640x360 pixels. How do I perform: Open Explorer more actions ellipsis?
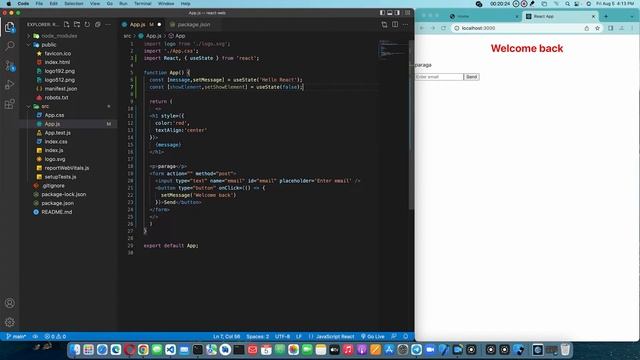[x=108, y=24]
